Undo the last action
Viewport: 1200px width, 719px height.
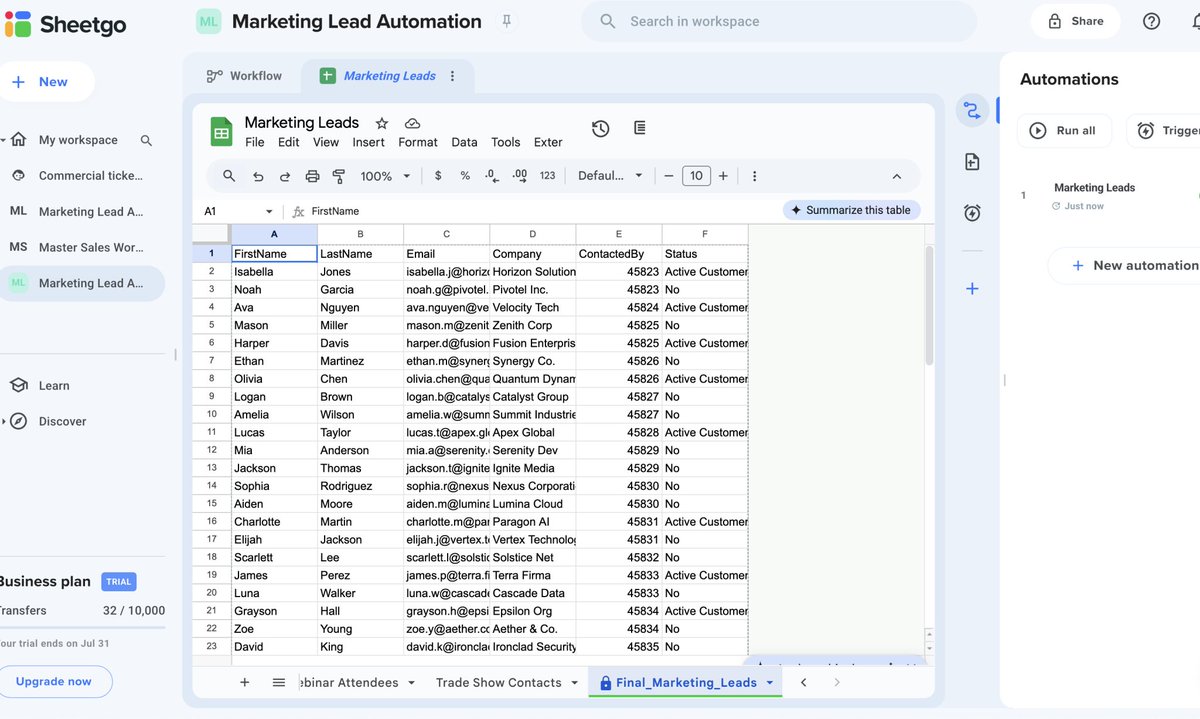click(258, 176)
